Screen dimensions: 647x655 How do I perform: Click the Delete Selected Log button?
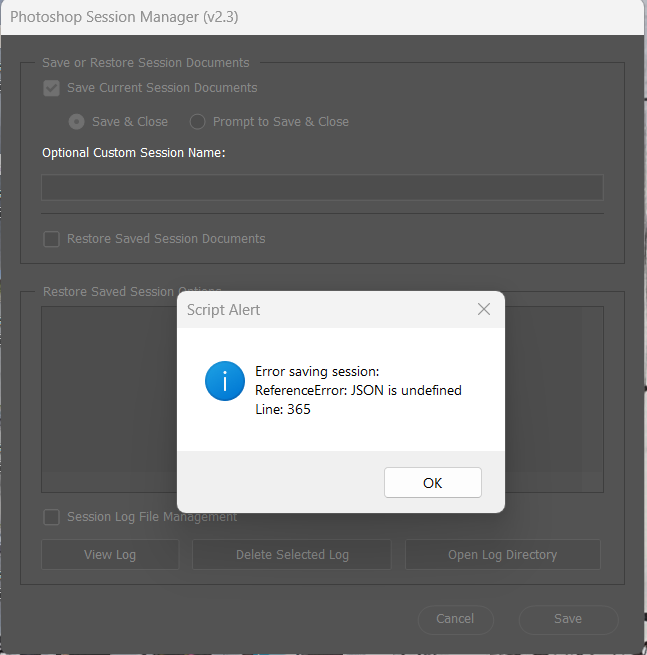(292, 554)
